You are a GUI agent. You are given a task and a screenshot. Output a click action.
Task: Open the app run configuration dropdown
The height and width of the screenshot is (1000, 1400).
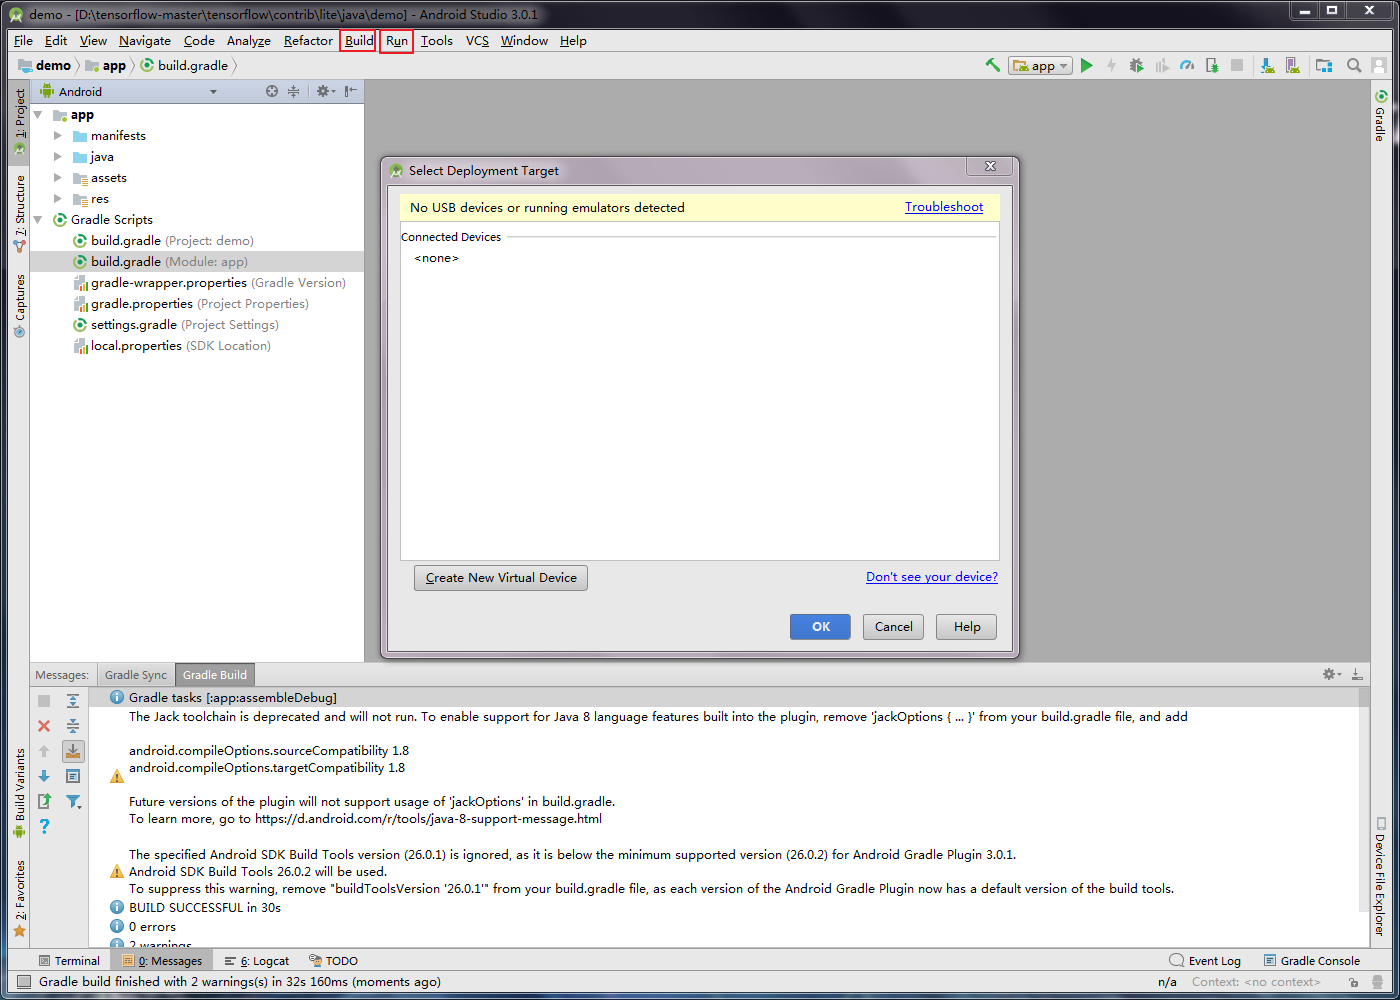[1040, 66]
